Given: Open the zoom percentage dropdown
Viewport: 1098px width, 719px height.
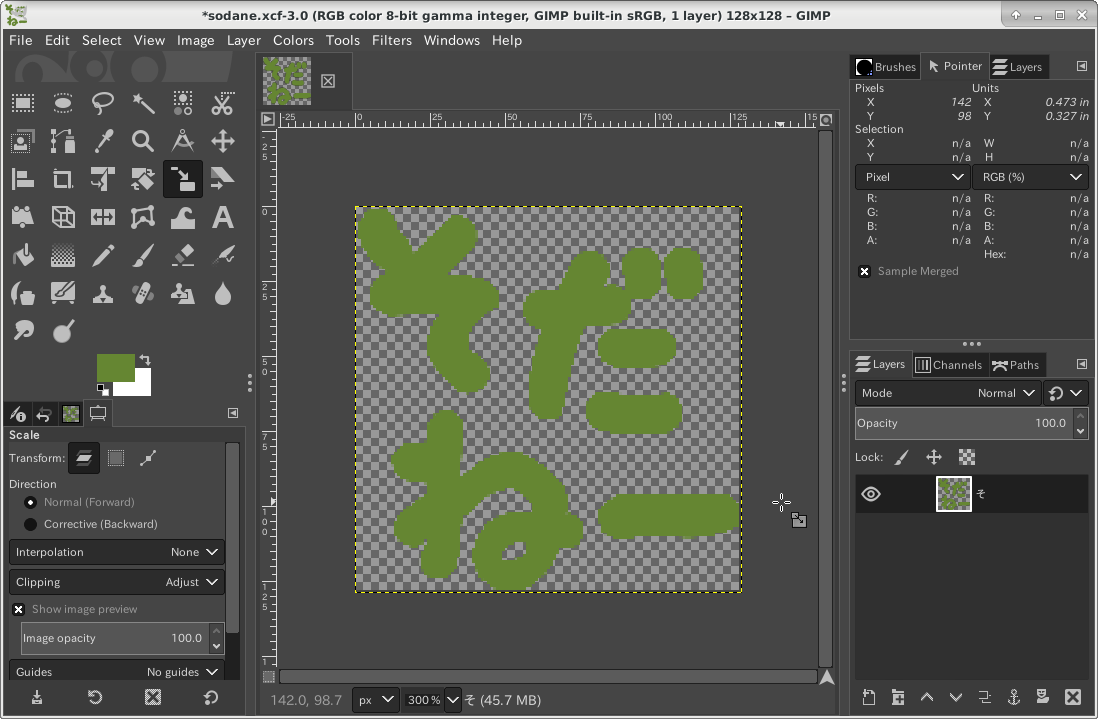Looking at the screenshot, I should pos(453,699).
